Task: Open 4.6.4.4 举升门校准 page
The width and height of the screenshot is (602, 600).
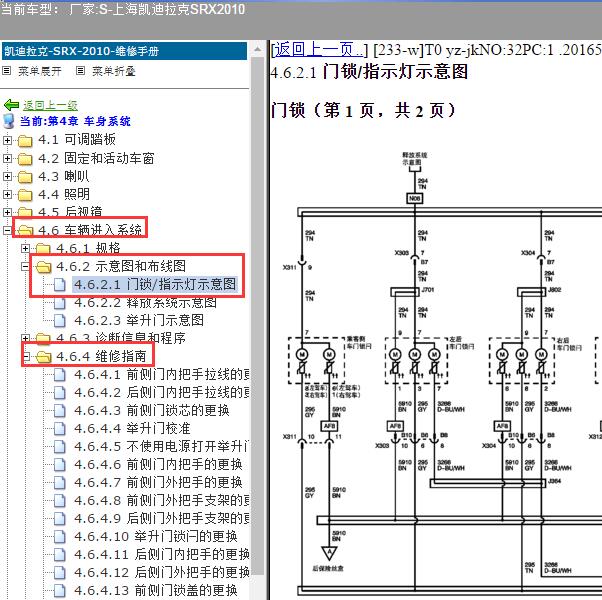Action: pos(132,428)
